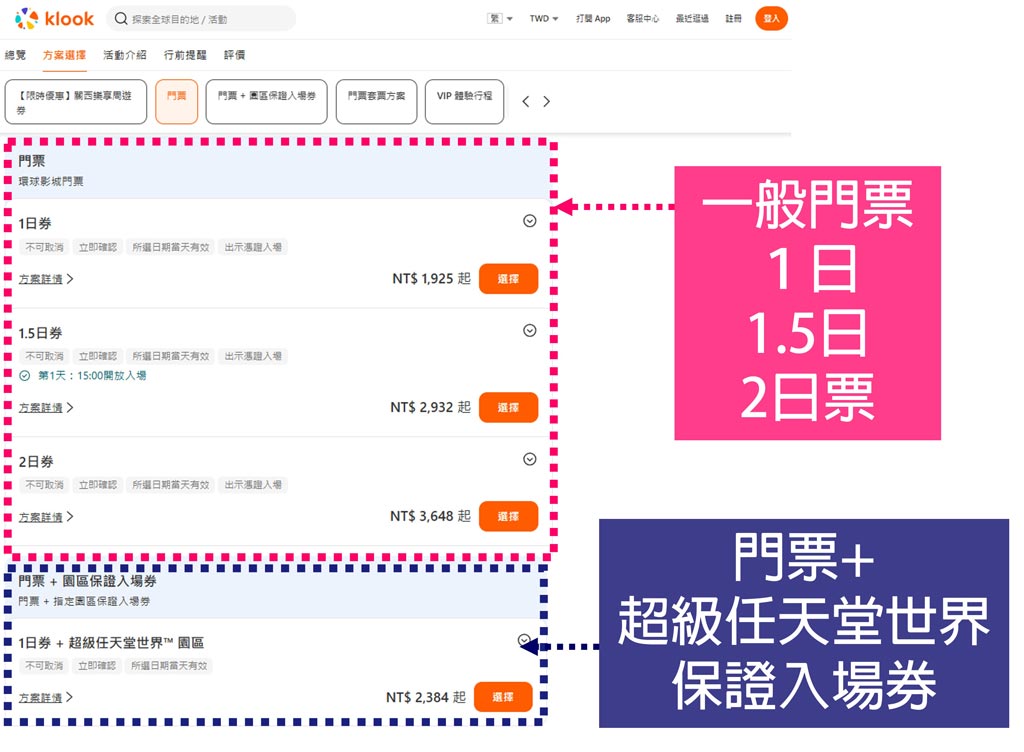Click the 第1天：15:00開放入場 note
Viewport: 1024px width, 752px height.
(x=92, y=375)
